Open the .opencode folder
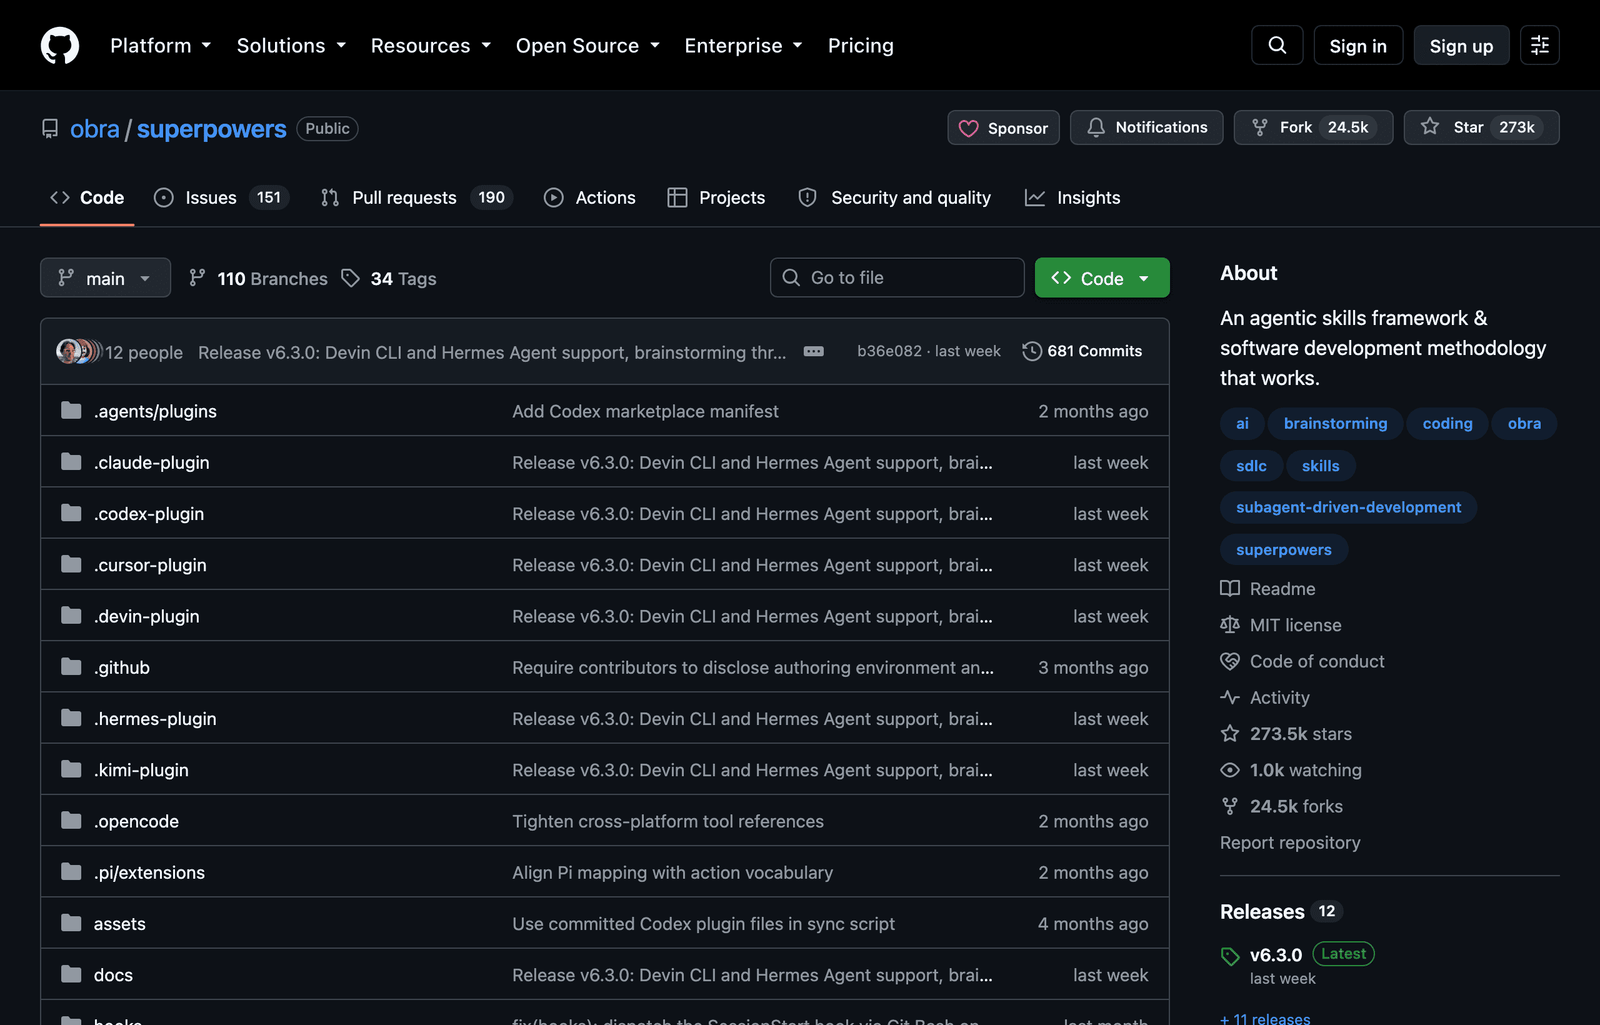Screen dimensions: 1600x1025 (136, 821)
